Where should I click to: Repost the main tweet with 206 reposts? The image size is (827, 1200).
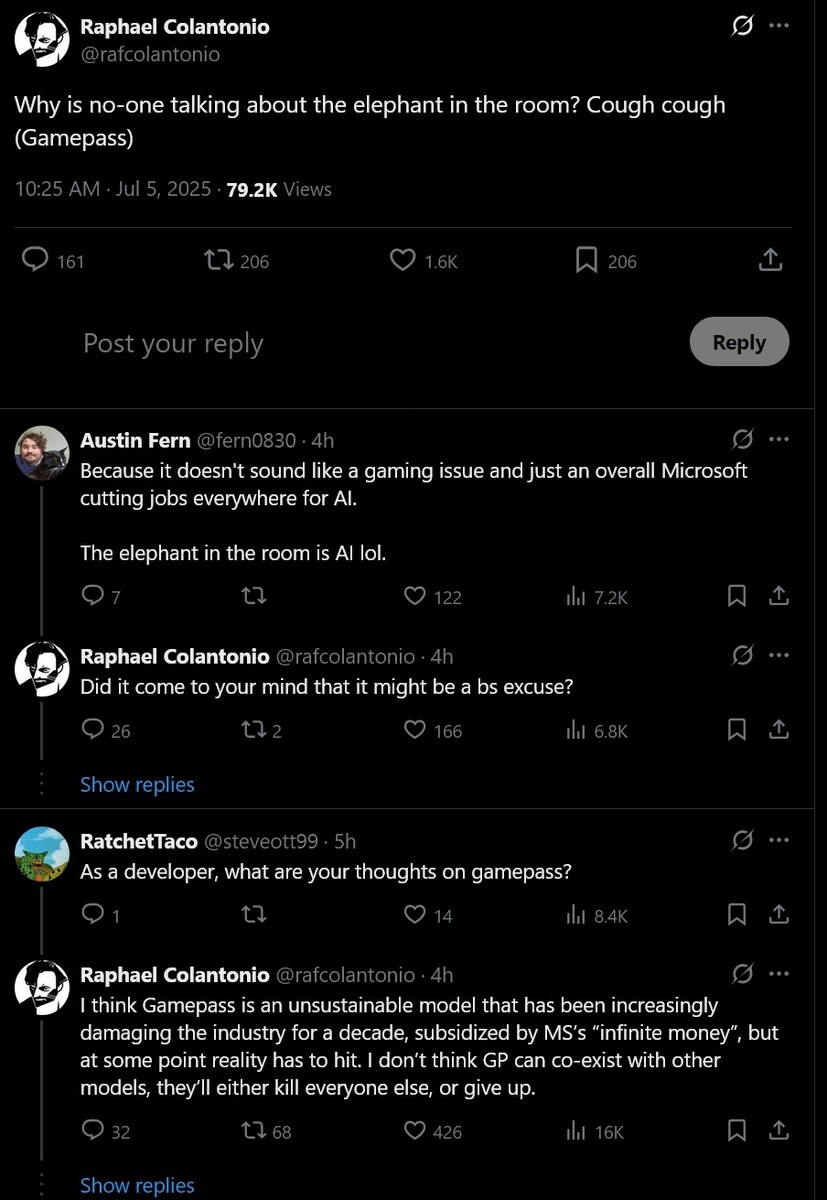click(x=218, y=261)
